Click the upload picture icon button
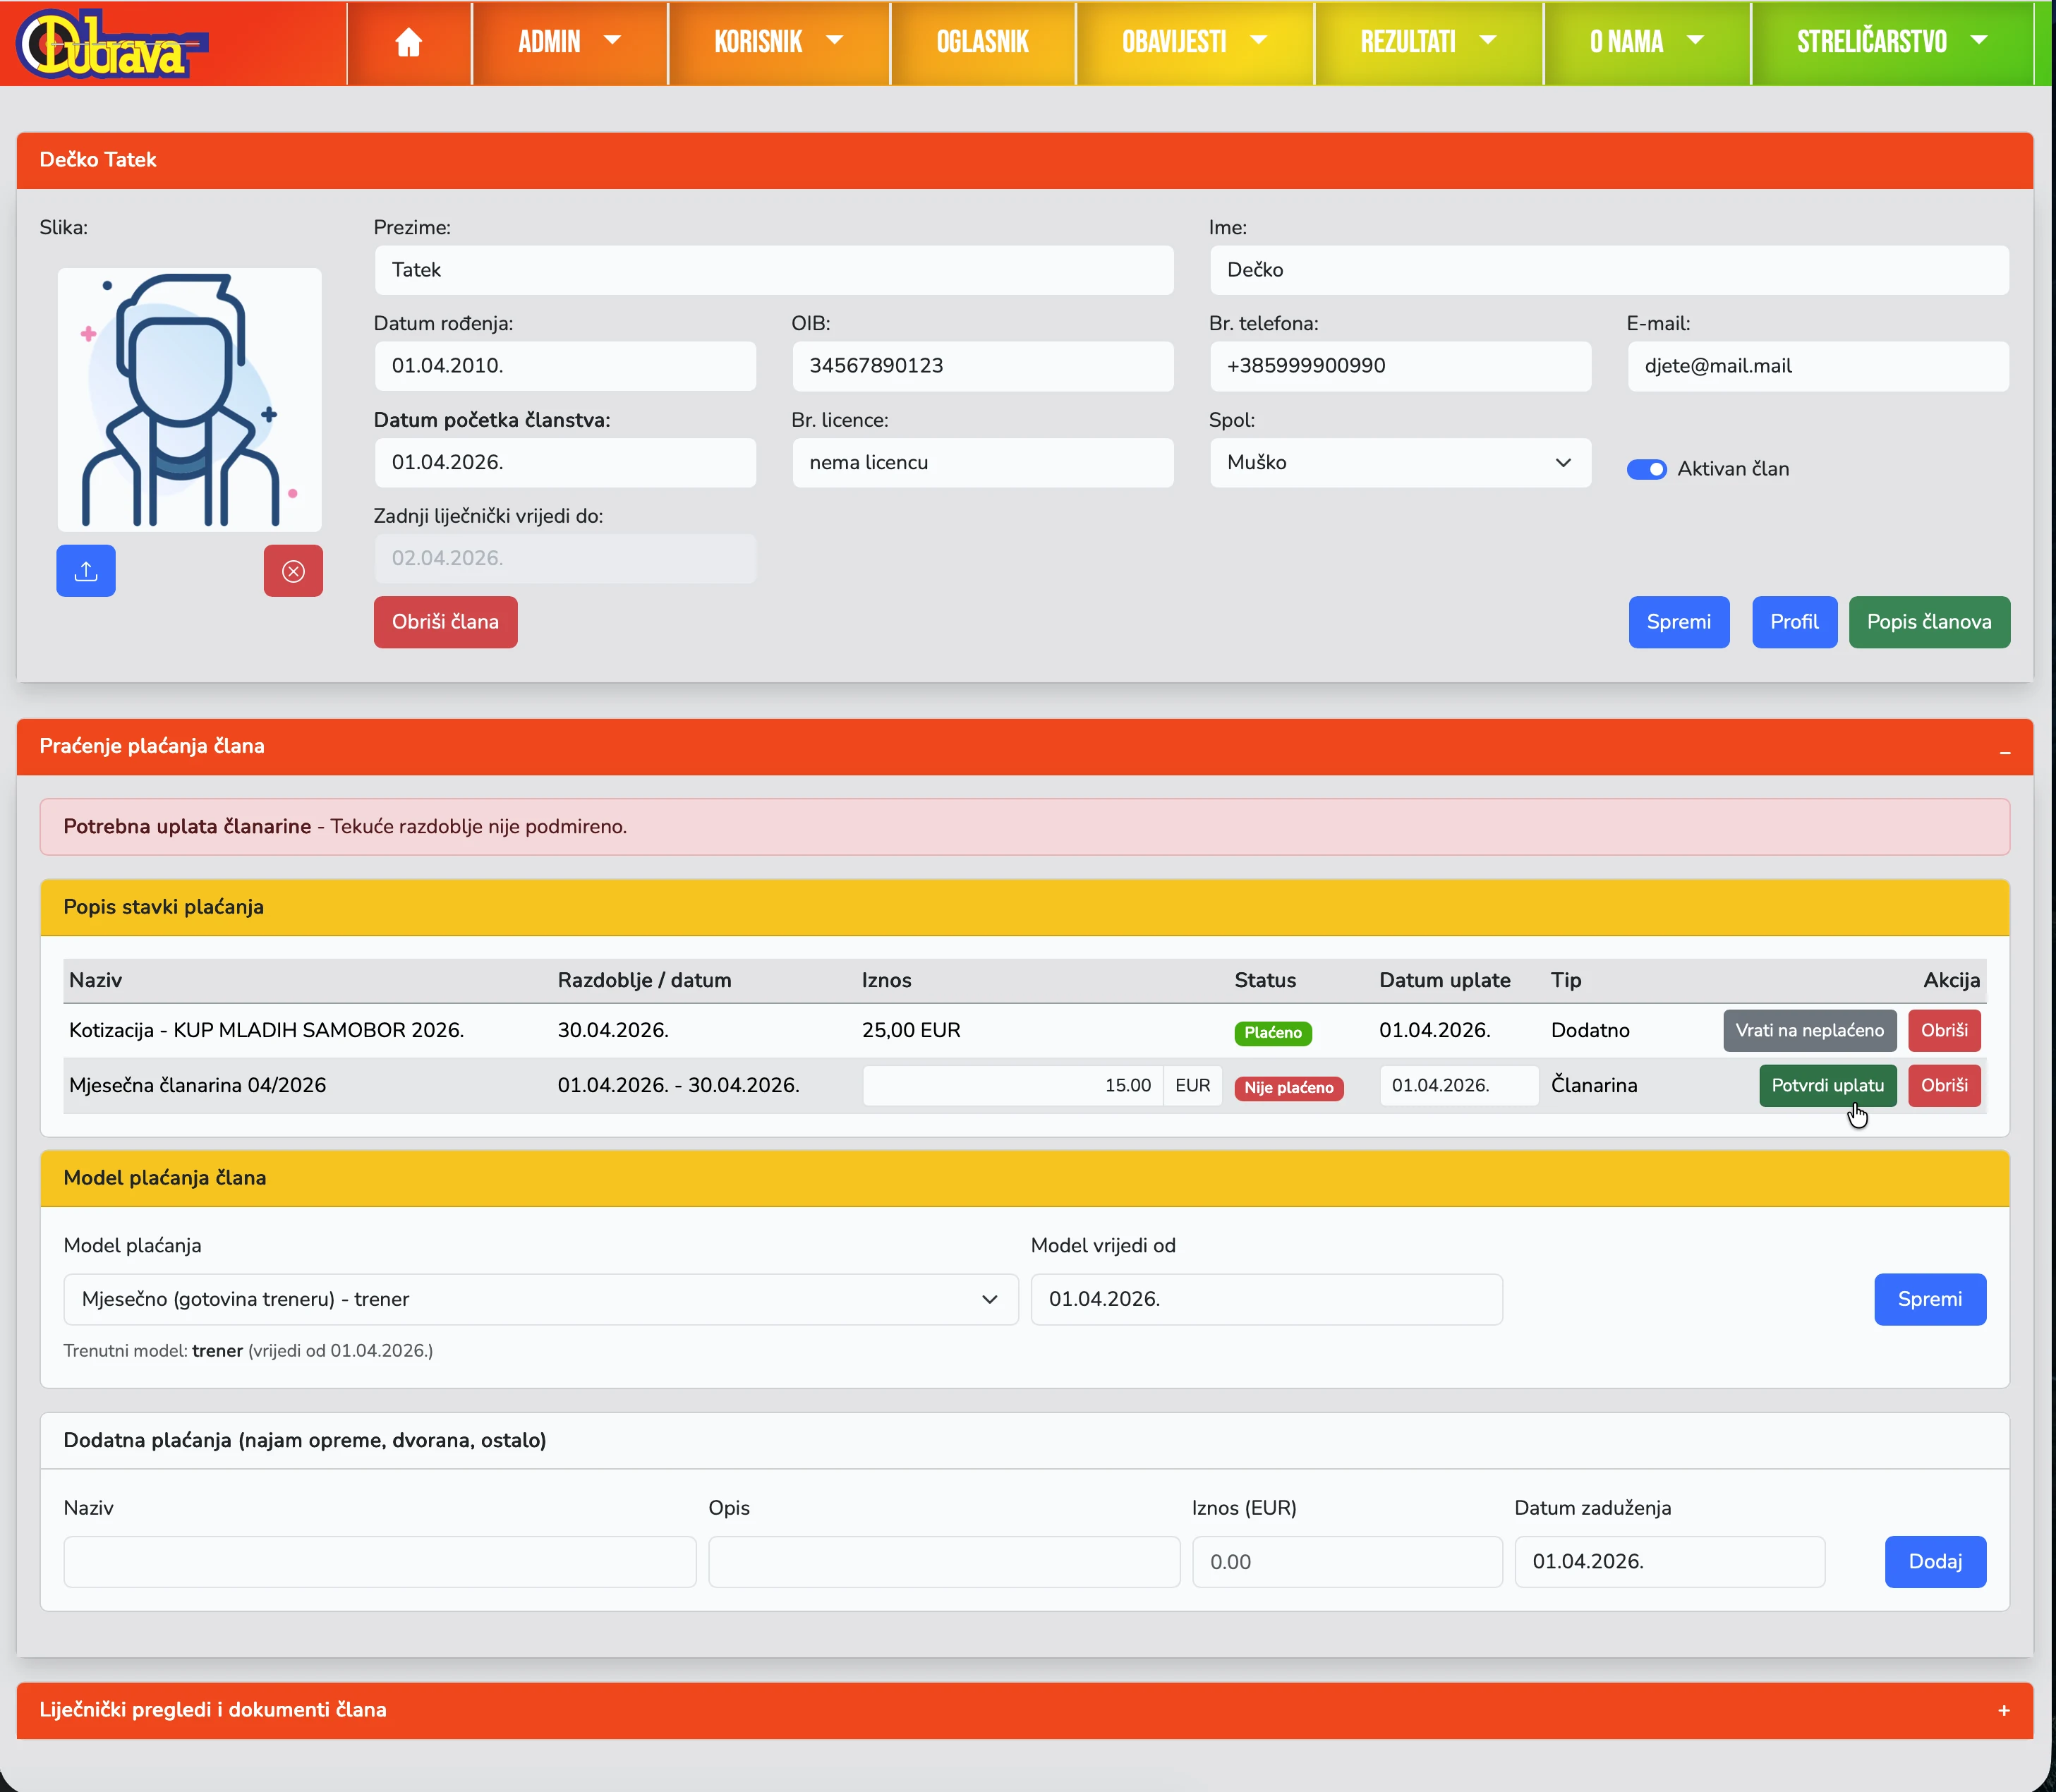 click(x=86, y=571)
